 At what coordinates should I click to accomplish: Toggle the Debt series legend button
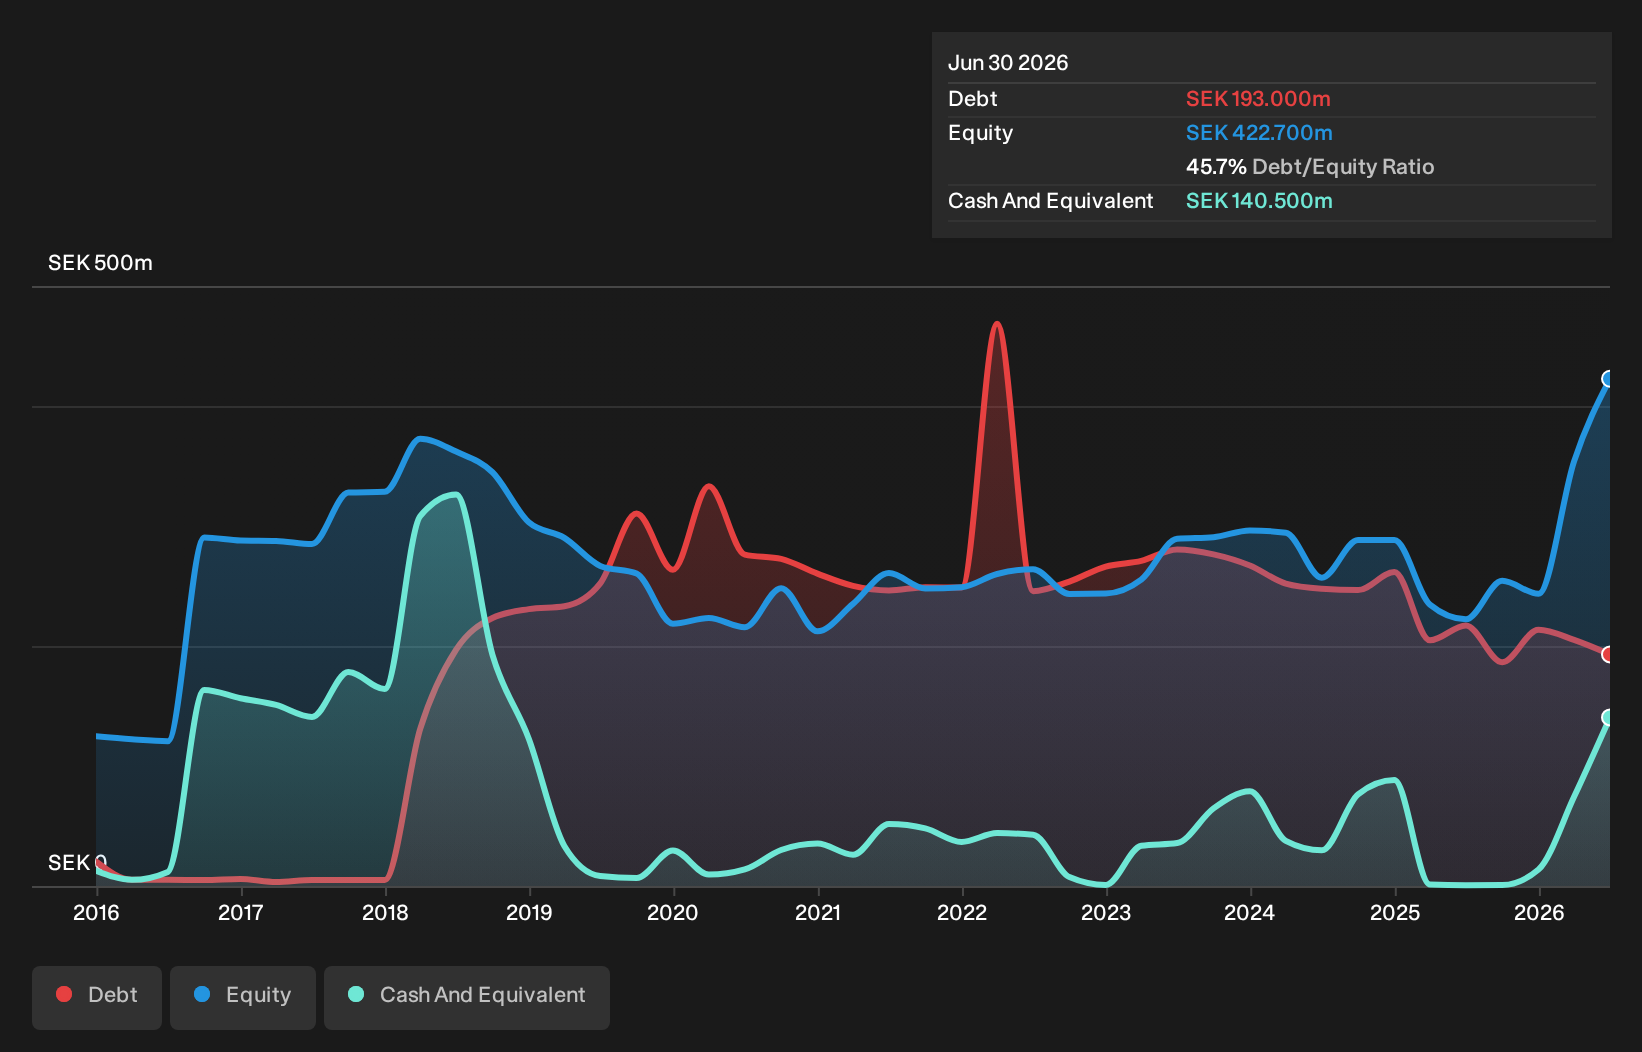(x=97, y=997)
